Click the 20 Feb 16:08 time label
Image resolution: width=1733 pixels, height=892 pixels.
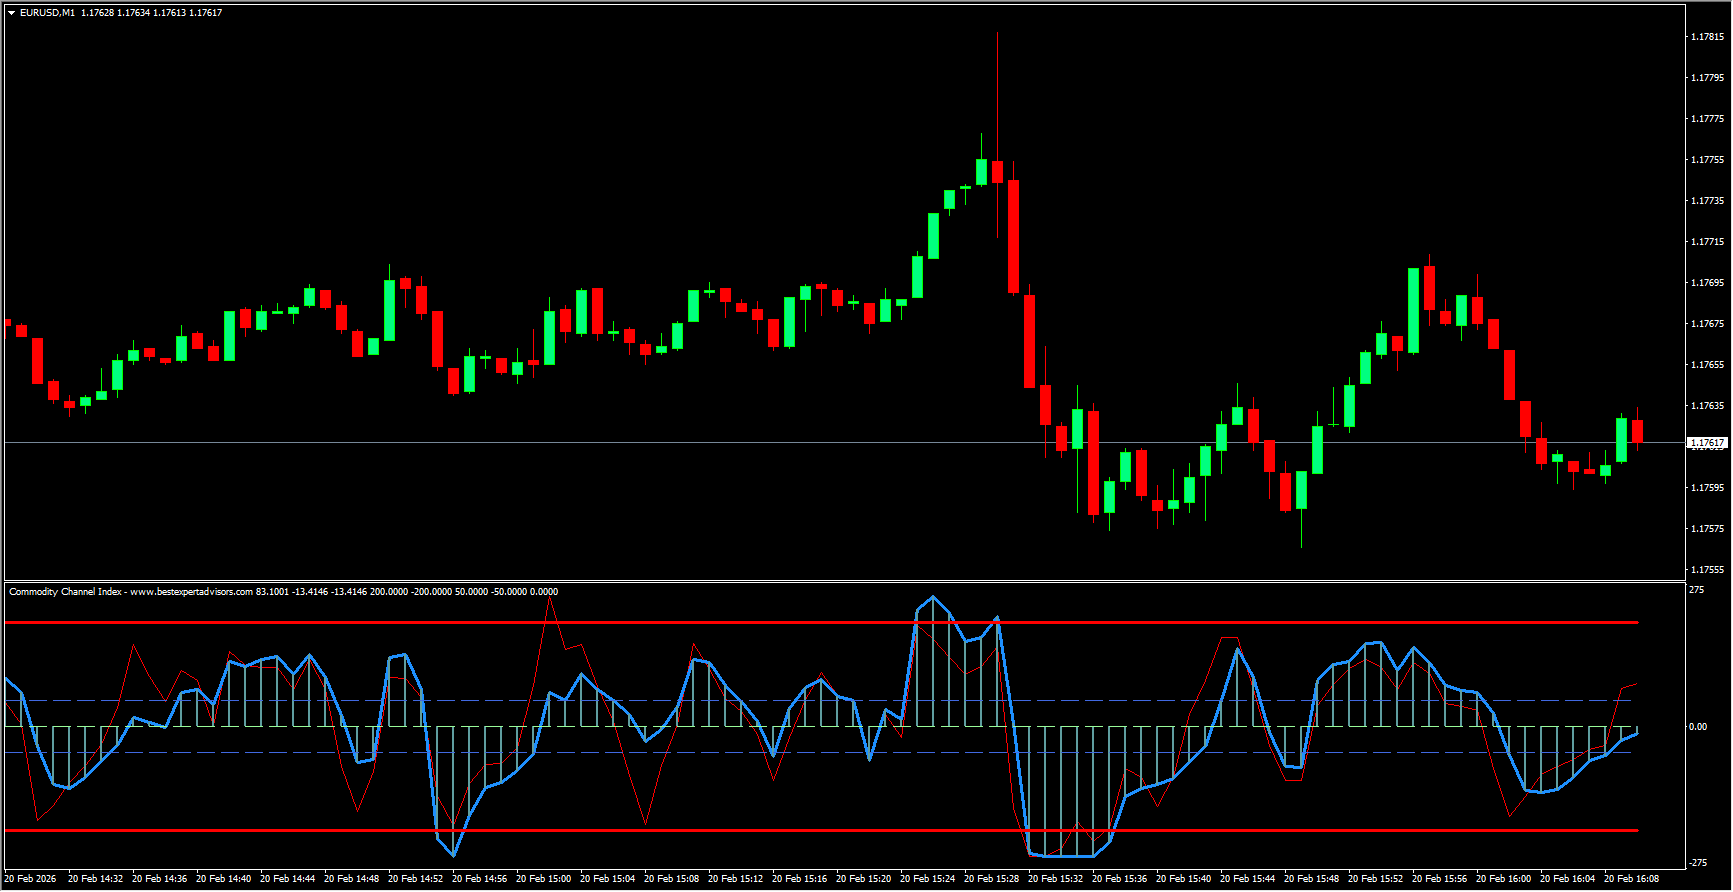pyautogui.click(x=1631, y=879)
